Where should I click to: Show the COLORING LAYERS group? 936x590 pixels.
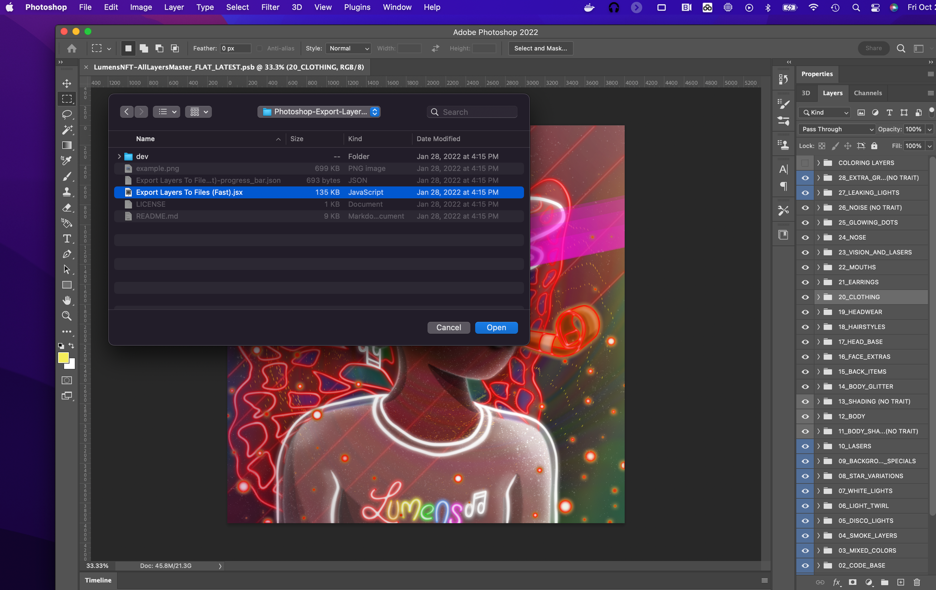pos(805,163)
